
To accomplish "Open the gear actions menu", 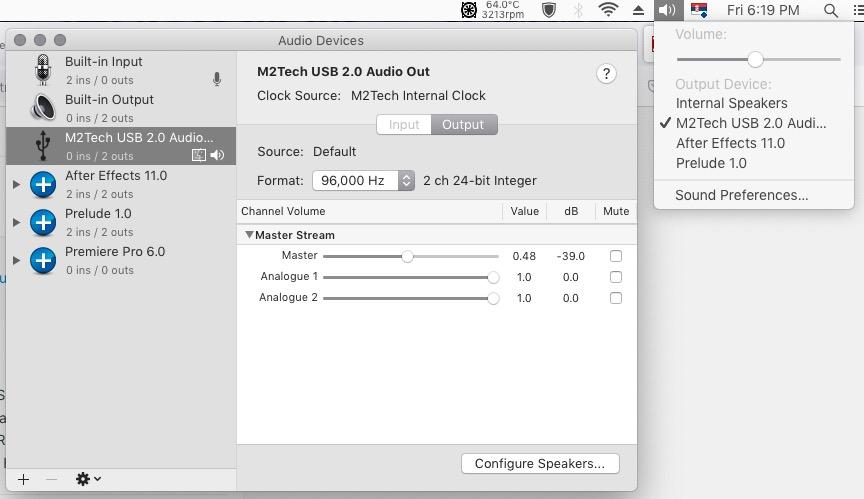I will (88, 479).
